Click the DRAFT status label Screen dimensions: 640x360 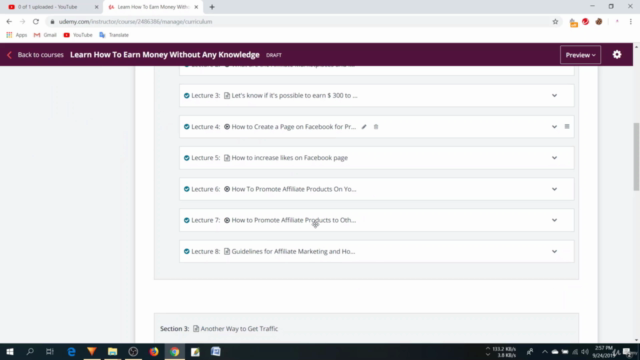(x=273, y=55)
